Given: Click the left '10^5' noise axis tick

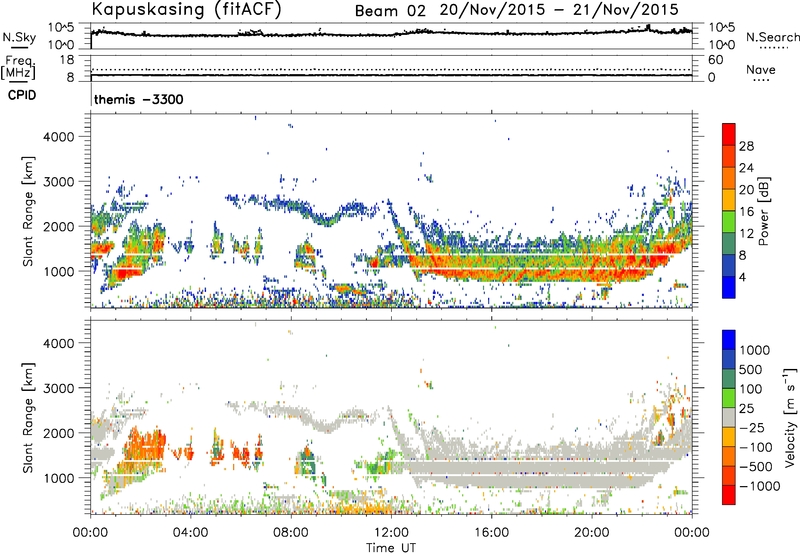Looking at the screenshot, I should point(61,28).
